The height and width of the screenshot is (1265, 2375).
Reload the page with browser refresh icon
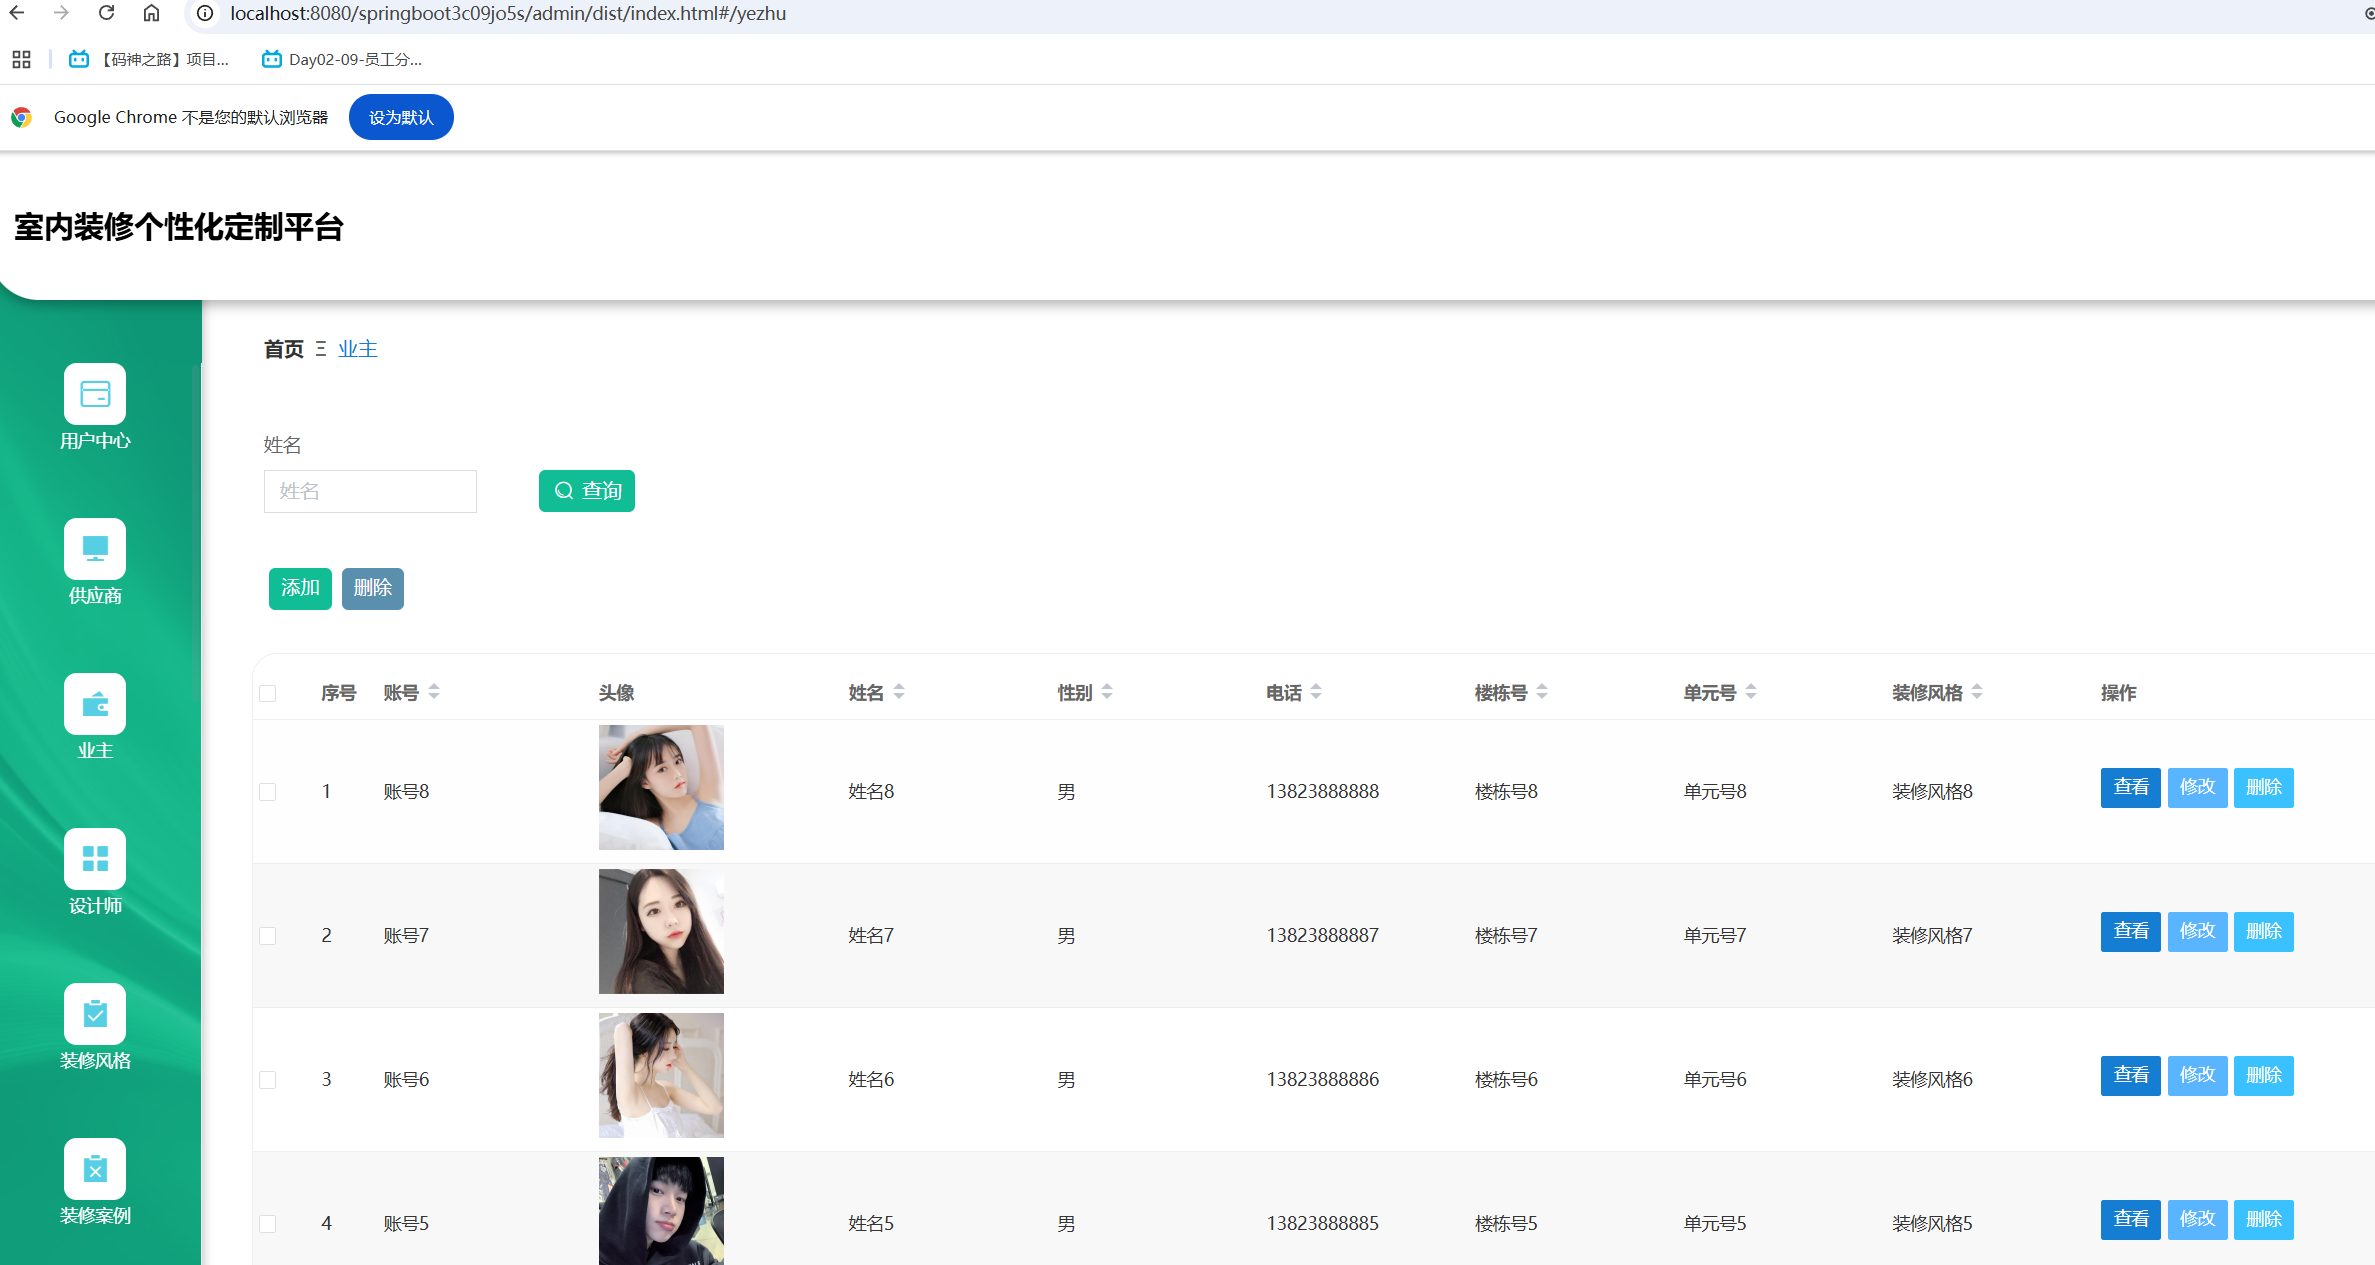(106, 13)
